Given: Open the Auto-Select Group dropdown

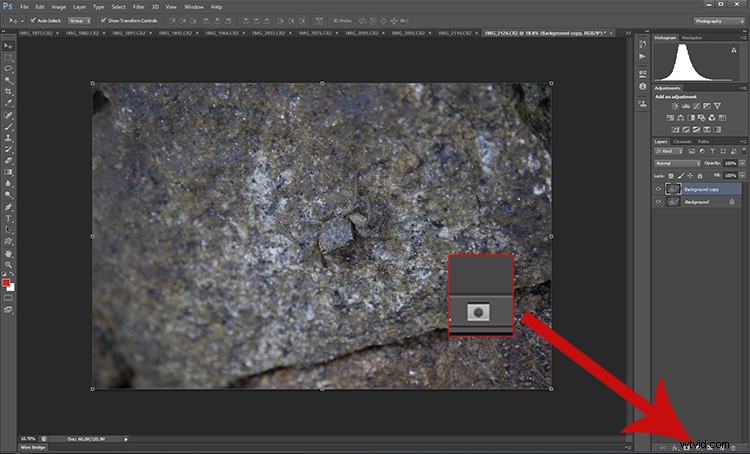Looking at the screenshot, I should click(79, 21).
